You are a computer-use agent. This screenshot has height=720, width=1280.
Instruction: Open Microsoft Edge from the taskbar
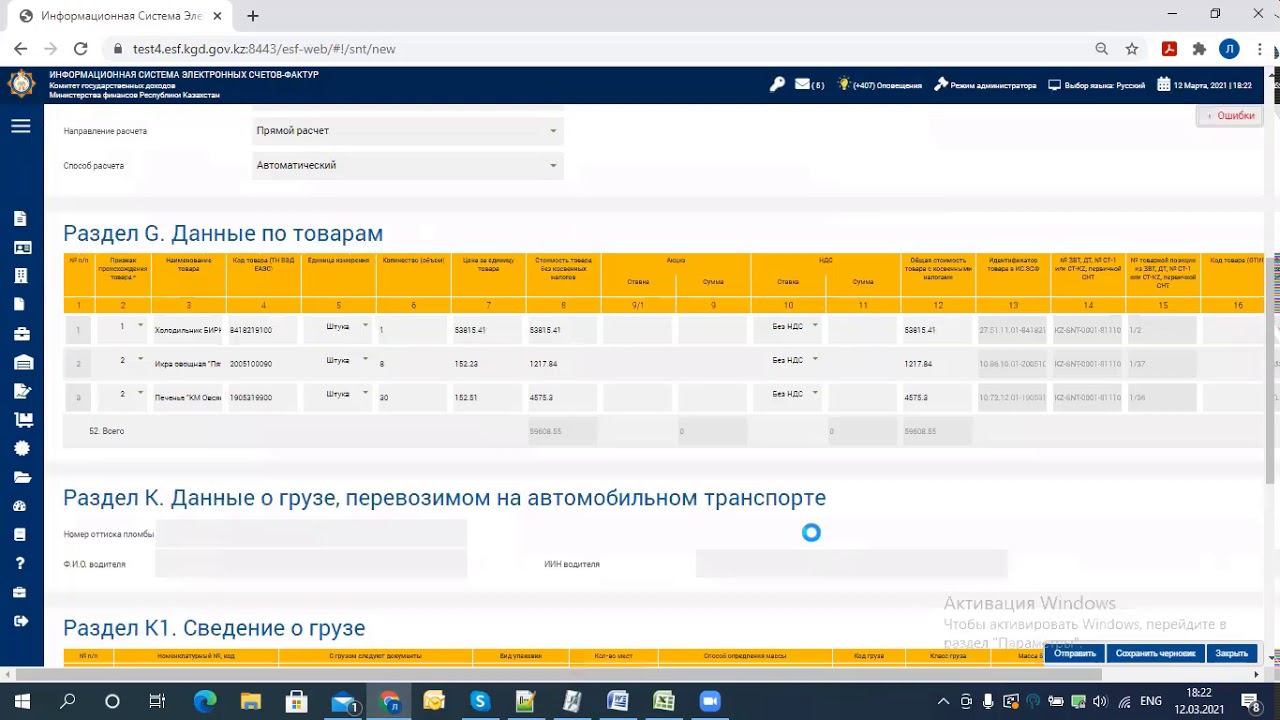204,701
